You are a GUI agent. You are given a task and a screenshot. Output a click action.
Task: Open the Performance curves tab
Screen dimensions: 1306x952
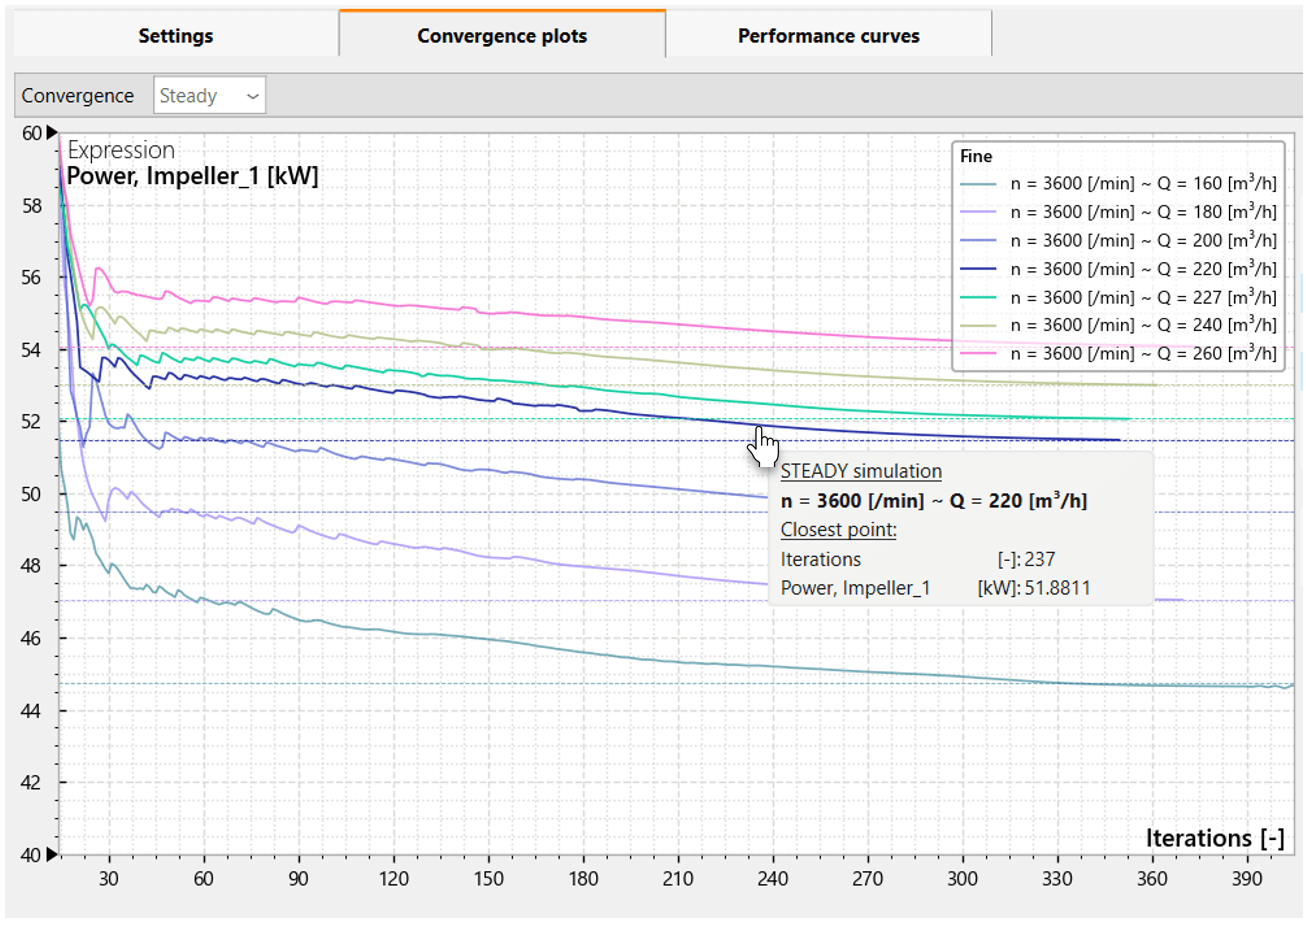(829, 36)
